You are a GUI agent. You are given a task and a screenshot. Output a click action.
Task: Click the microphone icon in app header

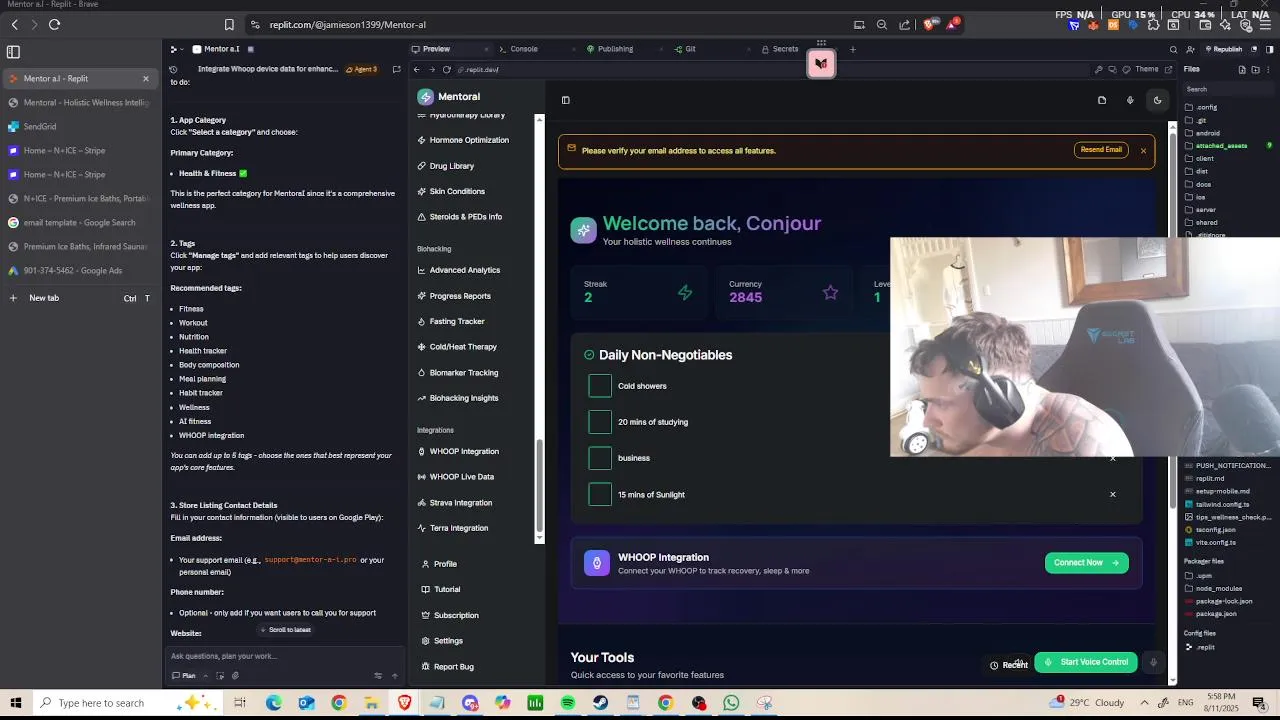click(1130, 100)
